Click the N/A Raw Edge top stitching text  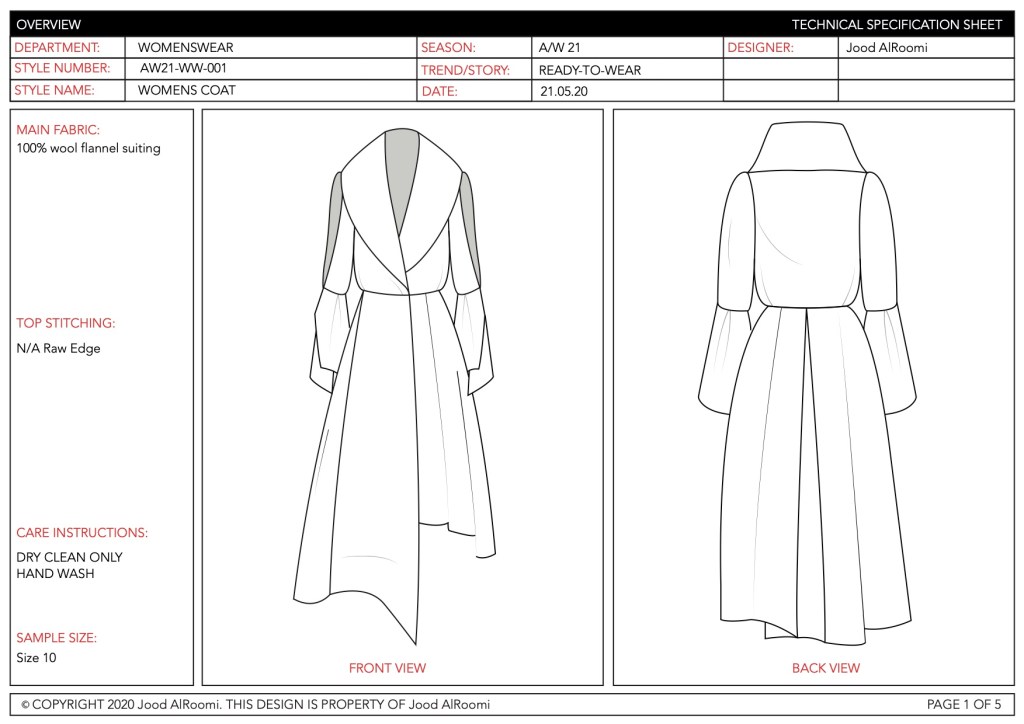58,348
